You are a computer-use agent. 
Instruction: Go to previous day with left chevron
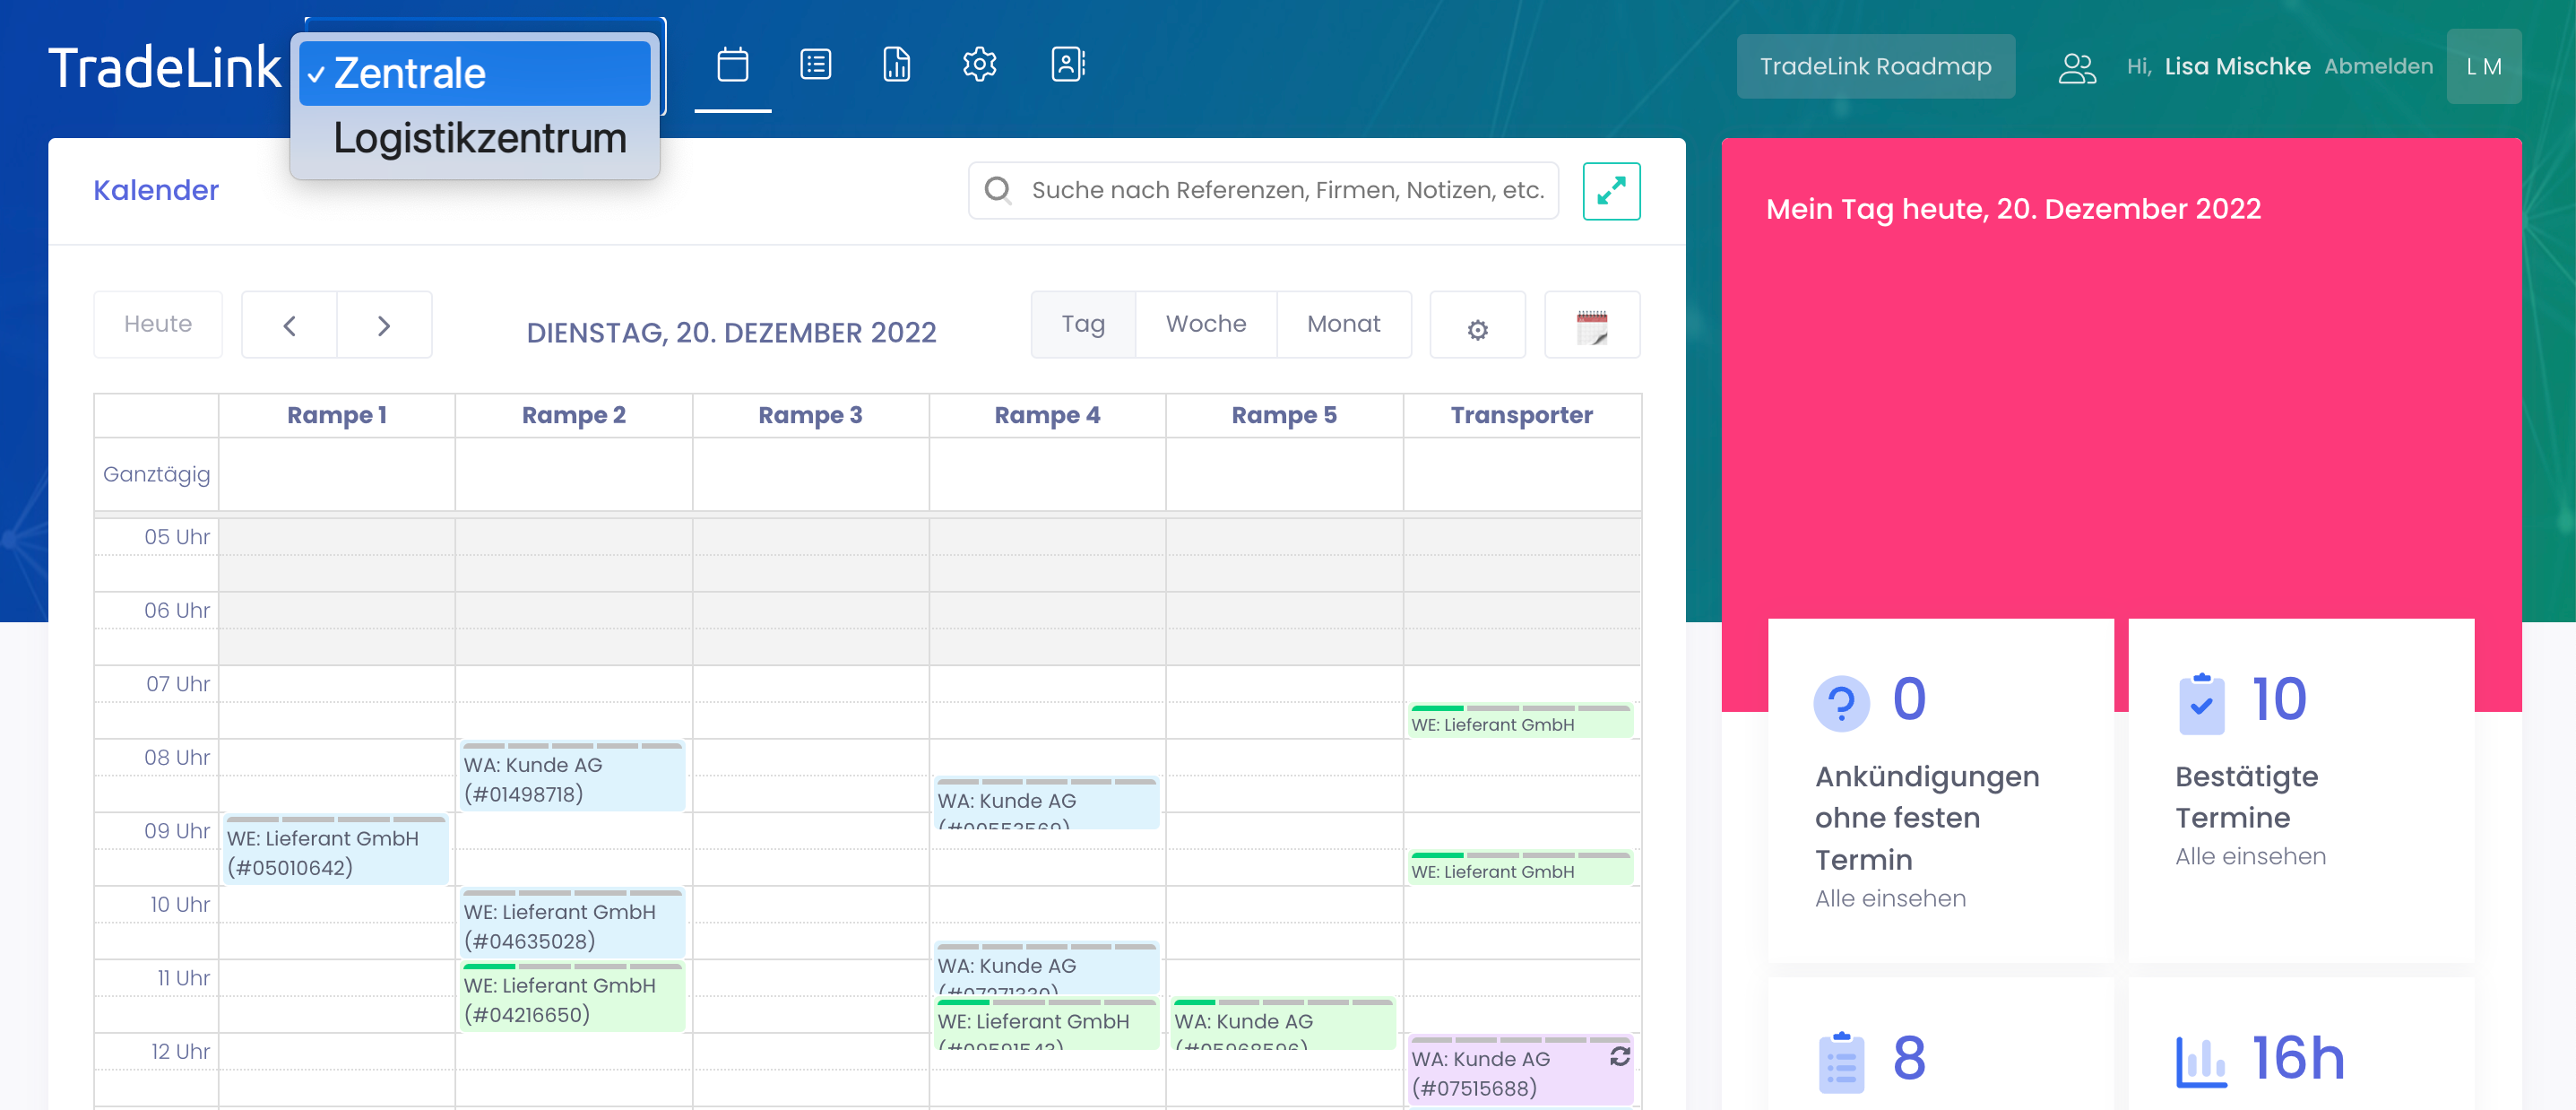point(290,326)
